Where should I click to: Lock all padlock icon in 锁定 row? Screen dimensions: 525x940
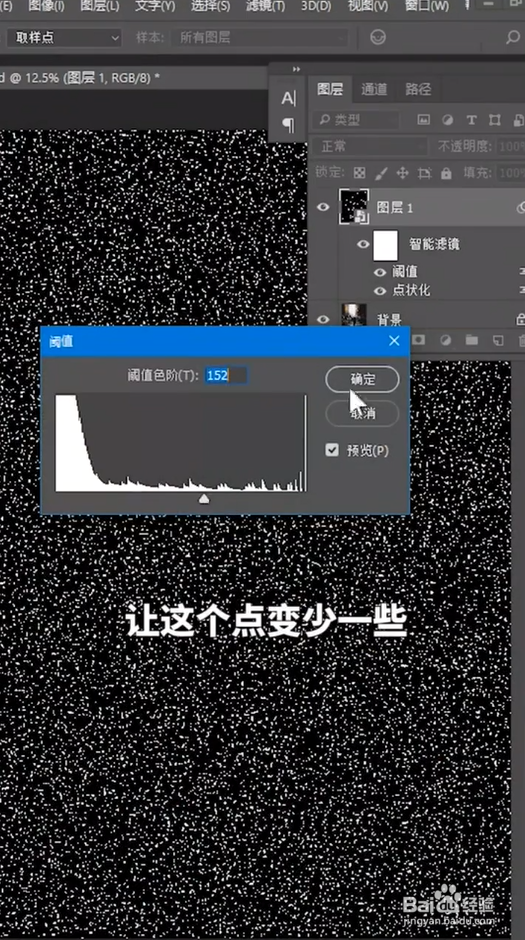click(x=446, y=173)
